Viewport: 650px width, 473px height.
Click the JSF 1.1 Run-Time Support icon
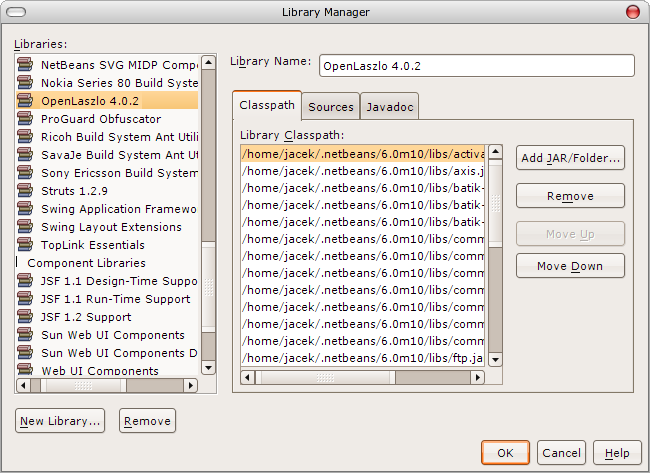click(25, 298)
